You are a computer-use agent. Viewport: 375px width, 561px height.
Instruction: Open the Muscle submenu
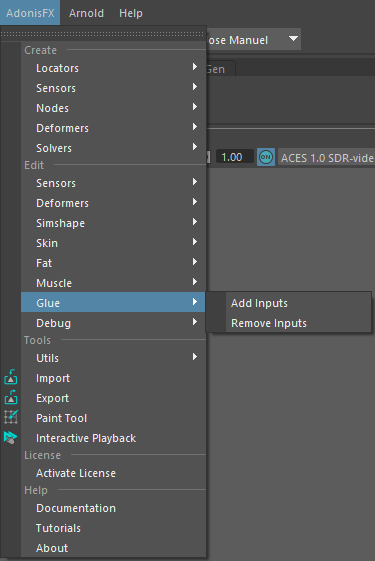(113, 283)
